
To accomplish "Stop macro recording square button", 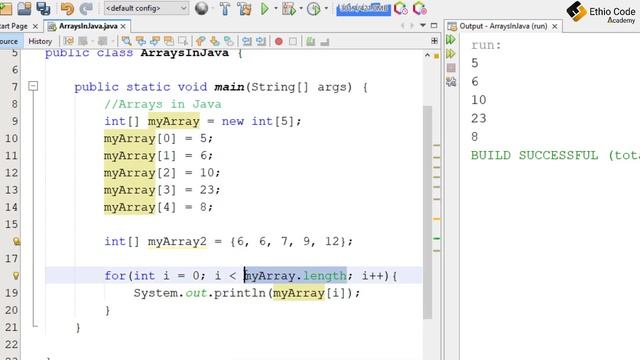I will pyautogui.click(x=293, y=41).
